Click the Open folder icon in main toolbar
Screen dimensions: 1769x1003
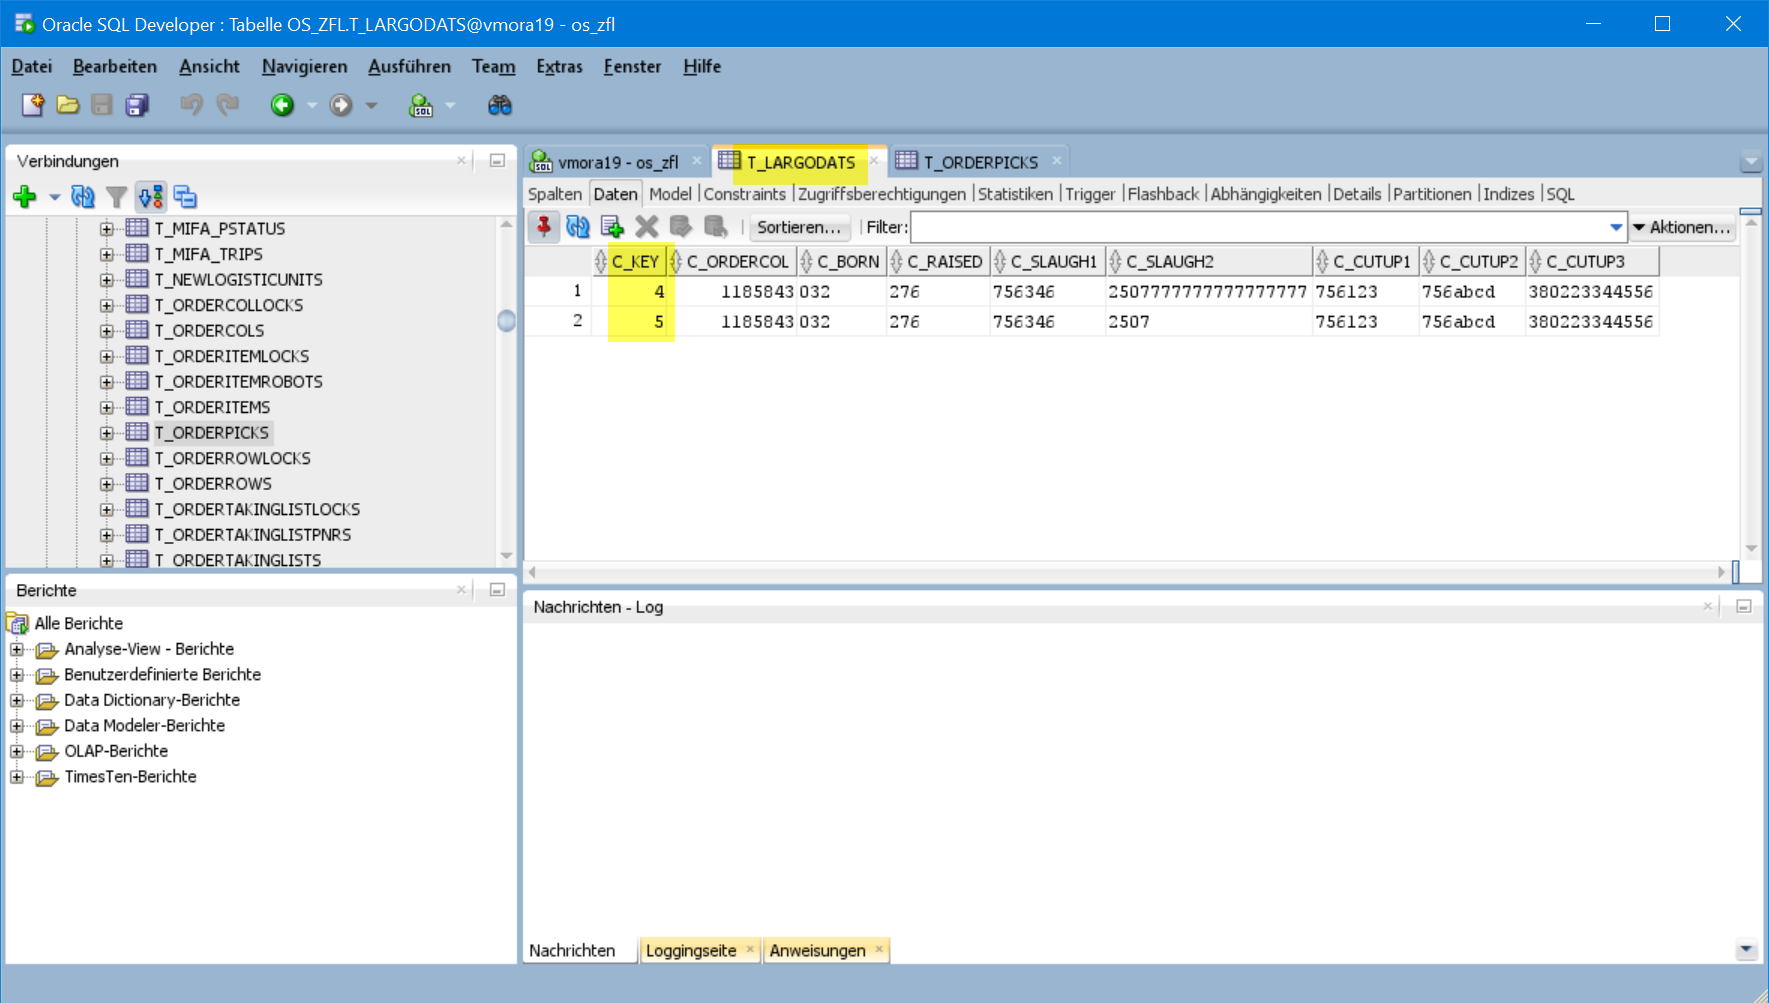click(x=68, y=105)
